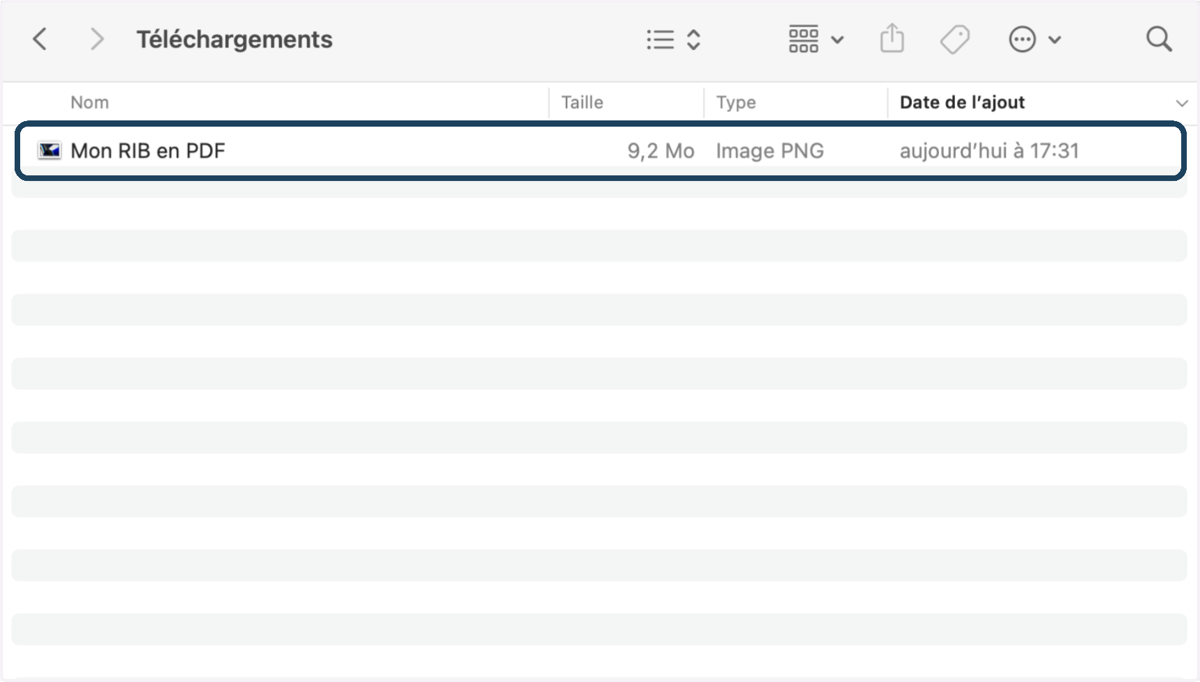The width and height of the screenshot is (1200, 682).
Task: Toggle sort direction chevron on date column
Action: pyautogui.click(x=1182, y=103)
